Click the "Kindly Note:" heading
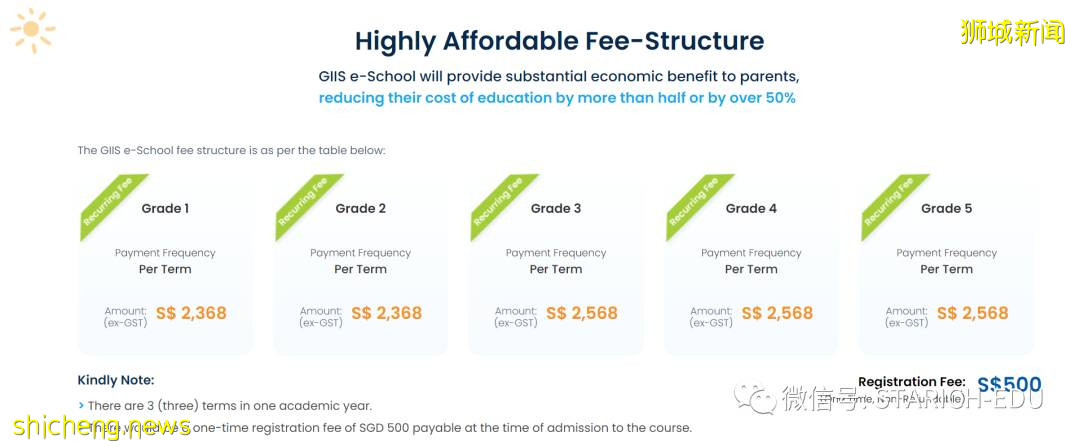Image resolution: width=1080 pixels, height=446 pixels. (x=116, y=381)
